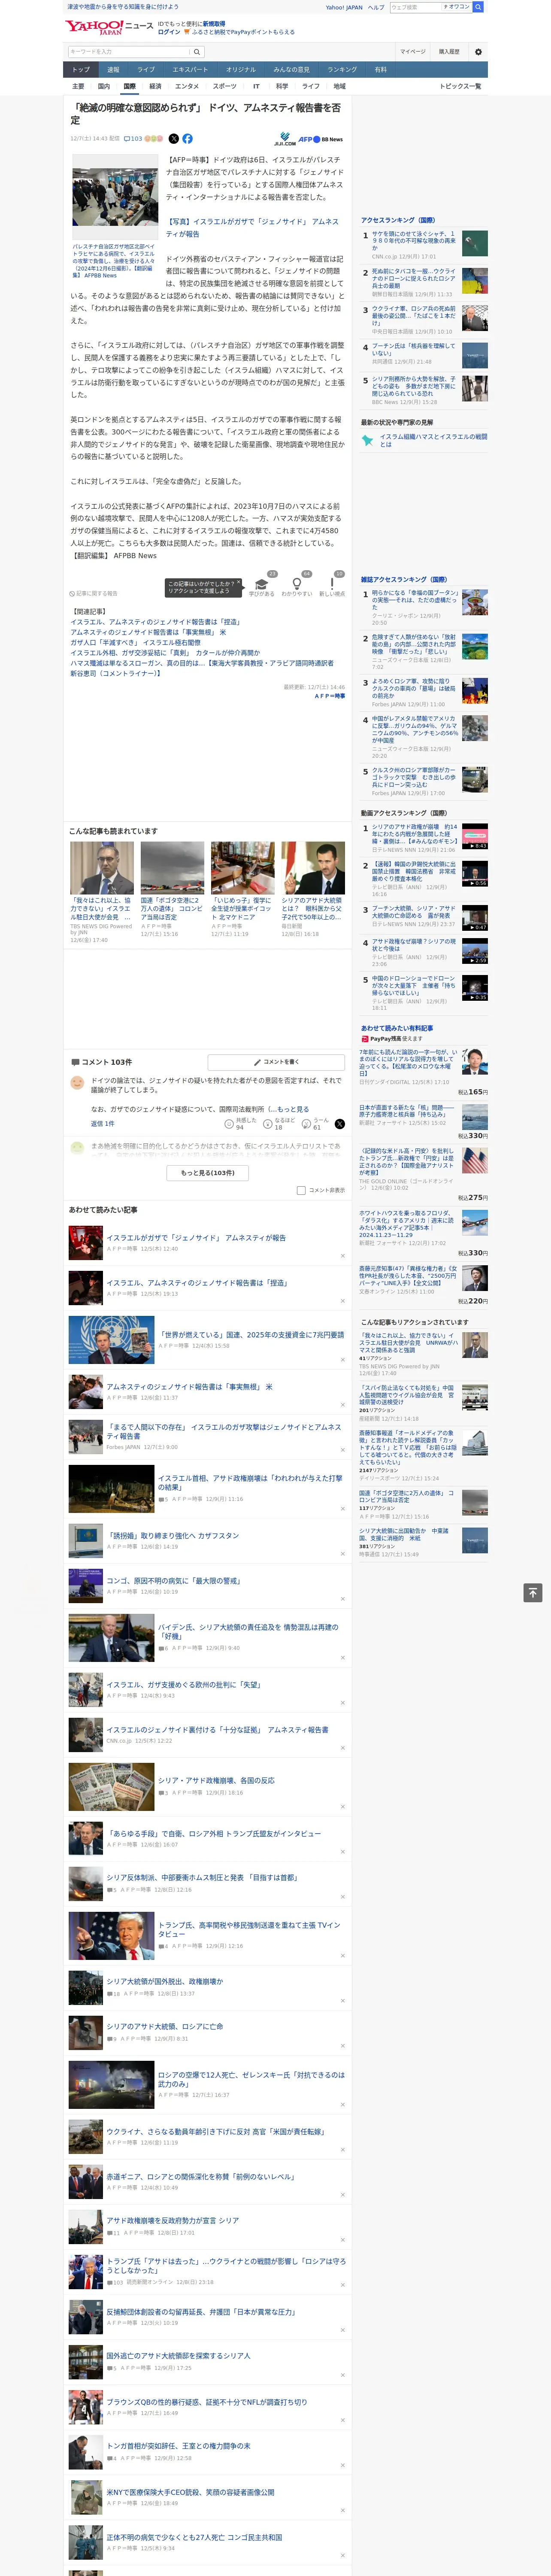Show more comments with もっと見る(103件)
The image size is (551, 2576).
pos(208,1173)
